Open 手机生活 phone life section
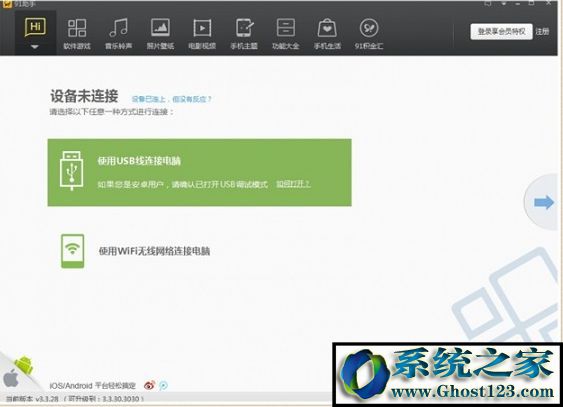This screenshot has width=563, height=407. pyautogui.click(x=327, y=34)
